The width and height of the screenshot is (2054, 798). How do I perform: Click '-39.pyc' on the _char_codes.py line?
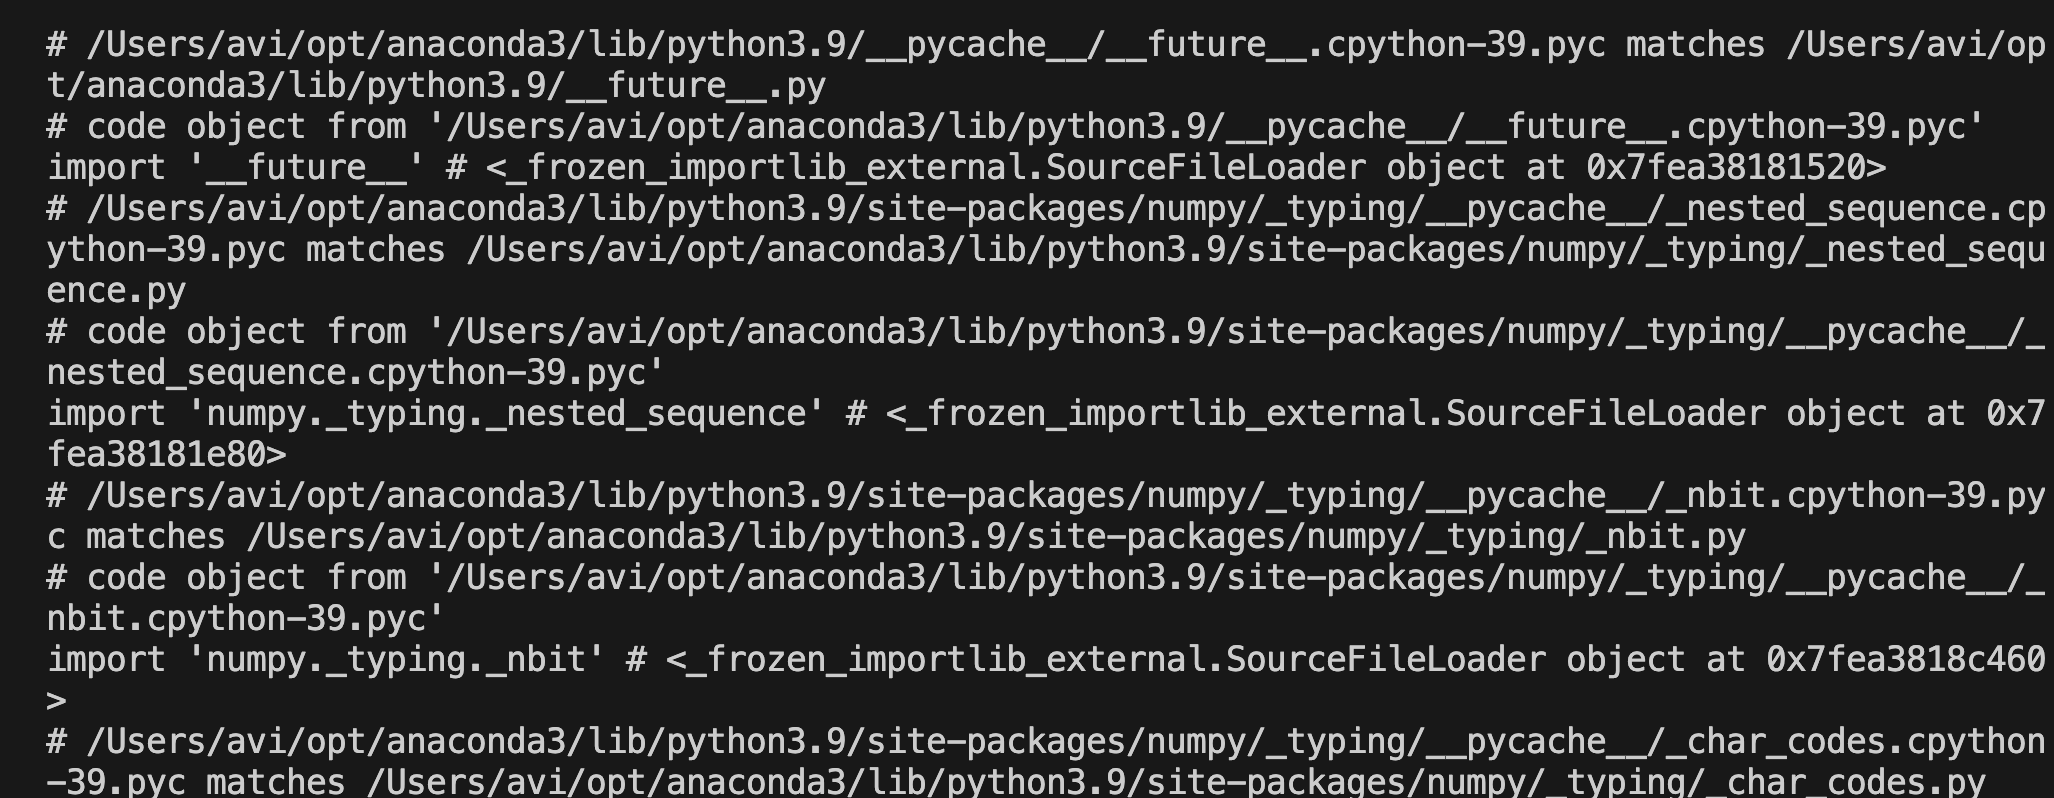click(116, 783)
